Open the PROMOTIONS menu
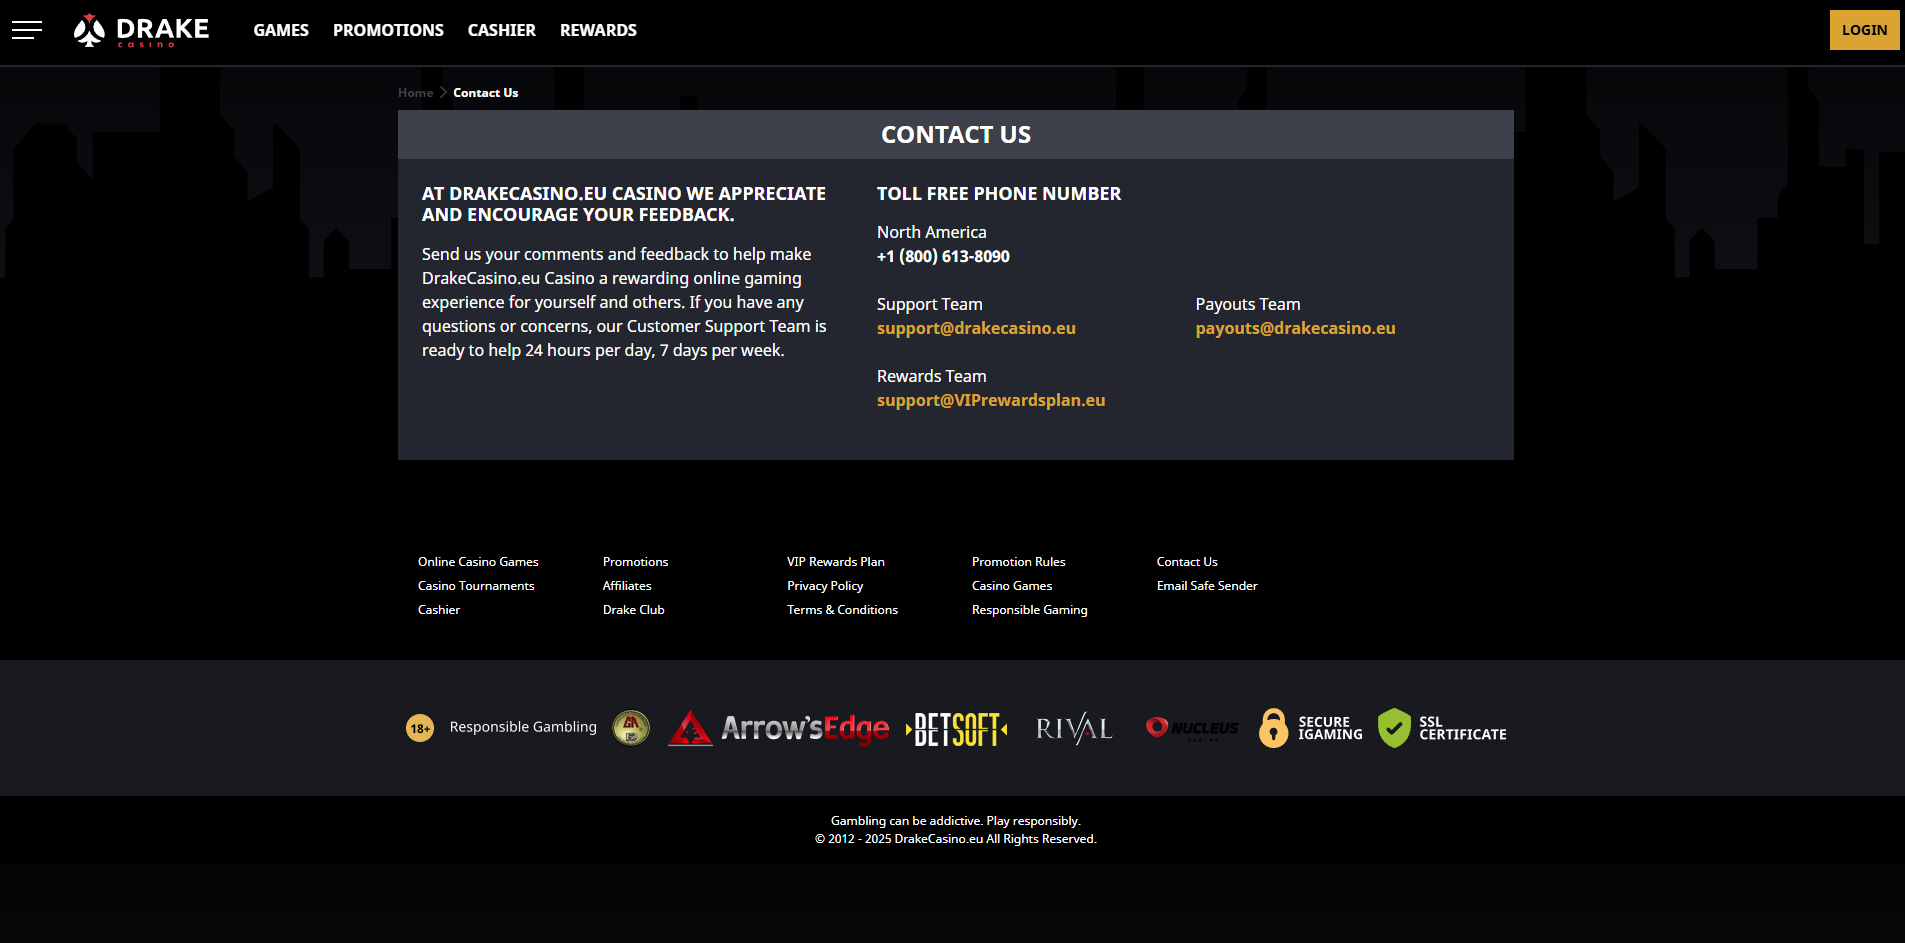The width and height of the screenshot is (1905, 943). pyautogui.click(x=388, y=30)
